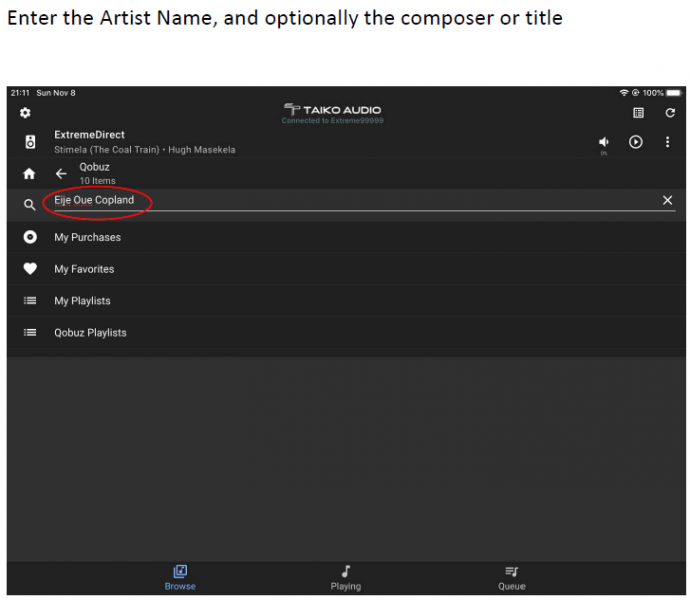Click the Connected to Extreme99999 status text
Image resolution: width=690 pixels, height=600 pixels.
(333, 121)
